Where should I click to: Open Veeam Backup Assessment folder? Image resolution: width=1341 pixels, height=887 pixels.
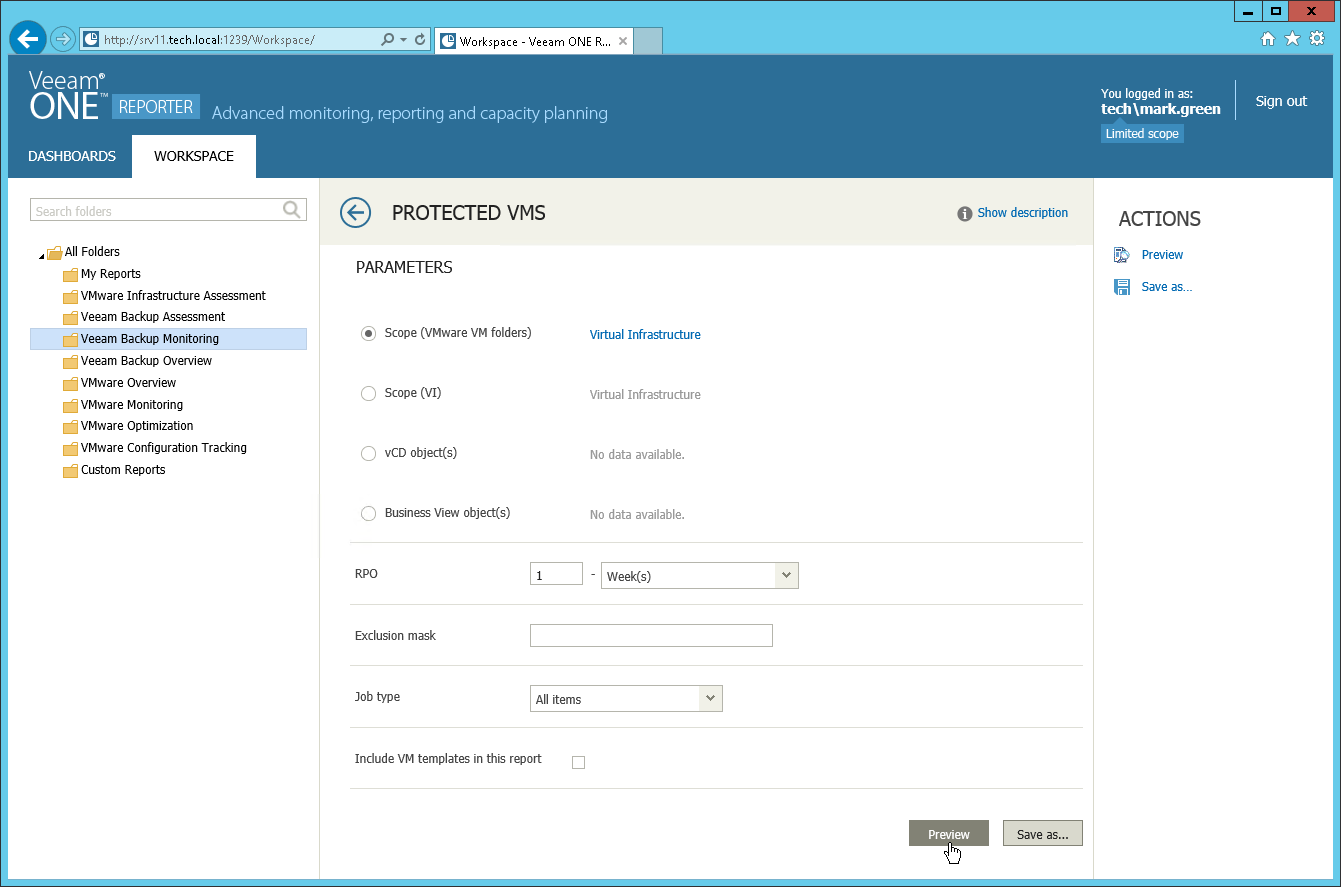(152, 317)
